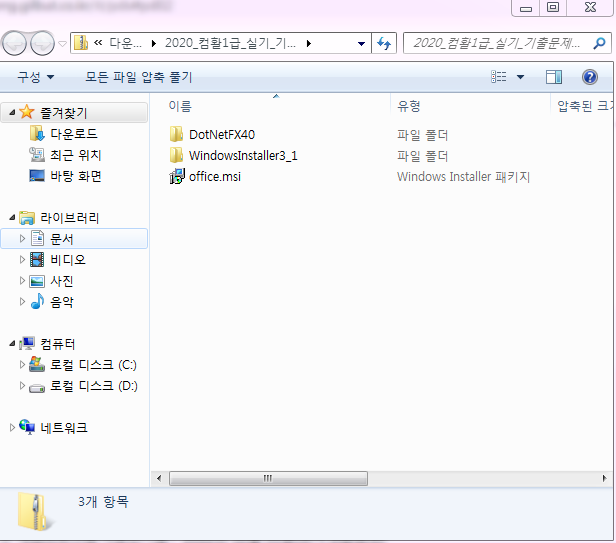Open the address bar history dropdown

(361, 44)
